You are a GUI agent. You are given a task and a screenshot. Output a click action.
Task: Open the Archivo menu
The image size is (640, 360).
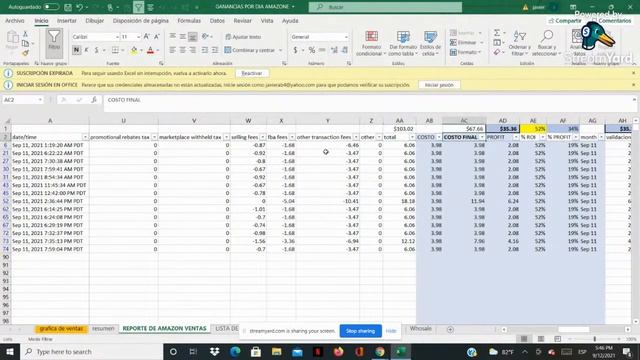[15, 20]
